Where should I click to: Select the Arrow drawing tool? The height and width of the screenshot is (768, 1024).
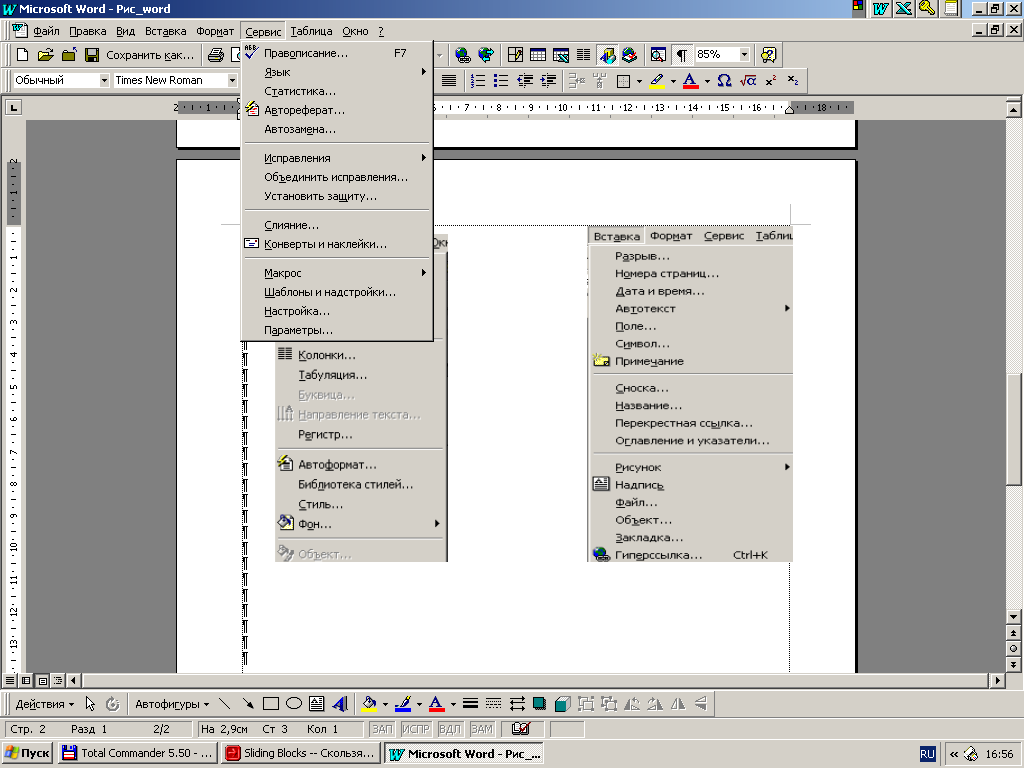(248, 704)
